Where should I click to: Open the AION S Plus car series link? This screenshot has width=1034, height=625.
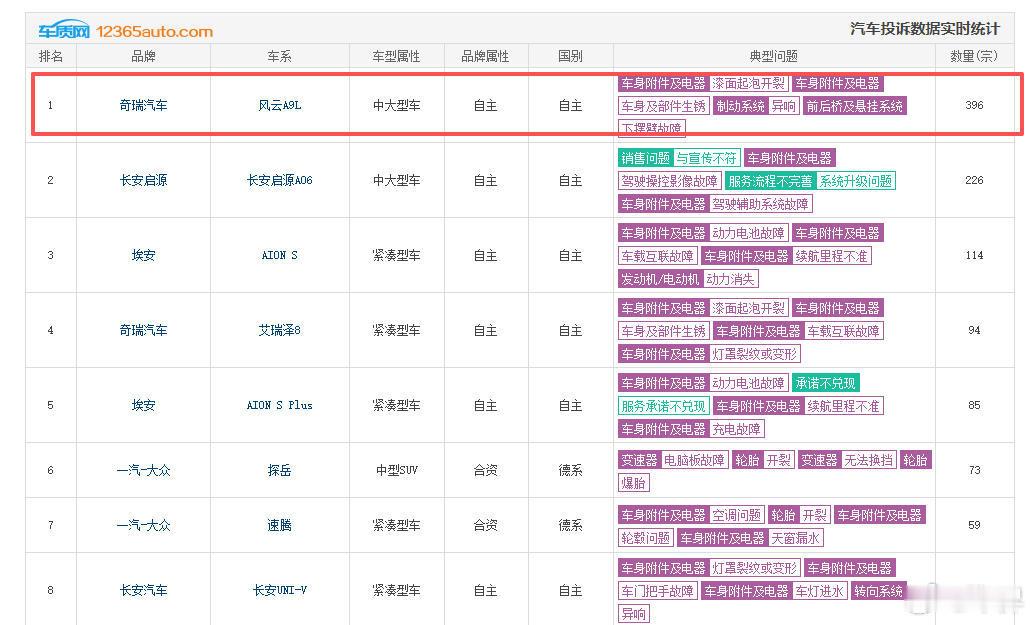[279, 405]
